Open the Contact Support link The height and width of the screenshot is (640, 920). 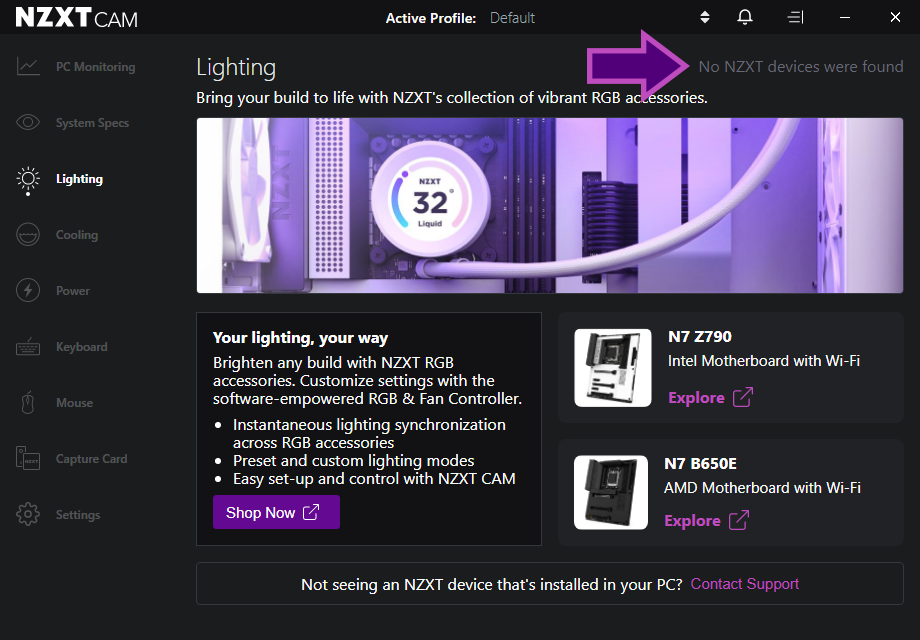tap(744, 583)
